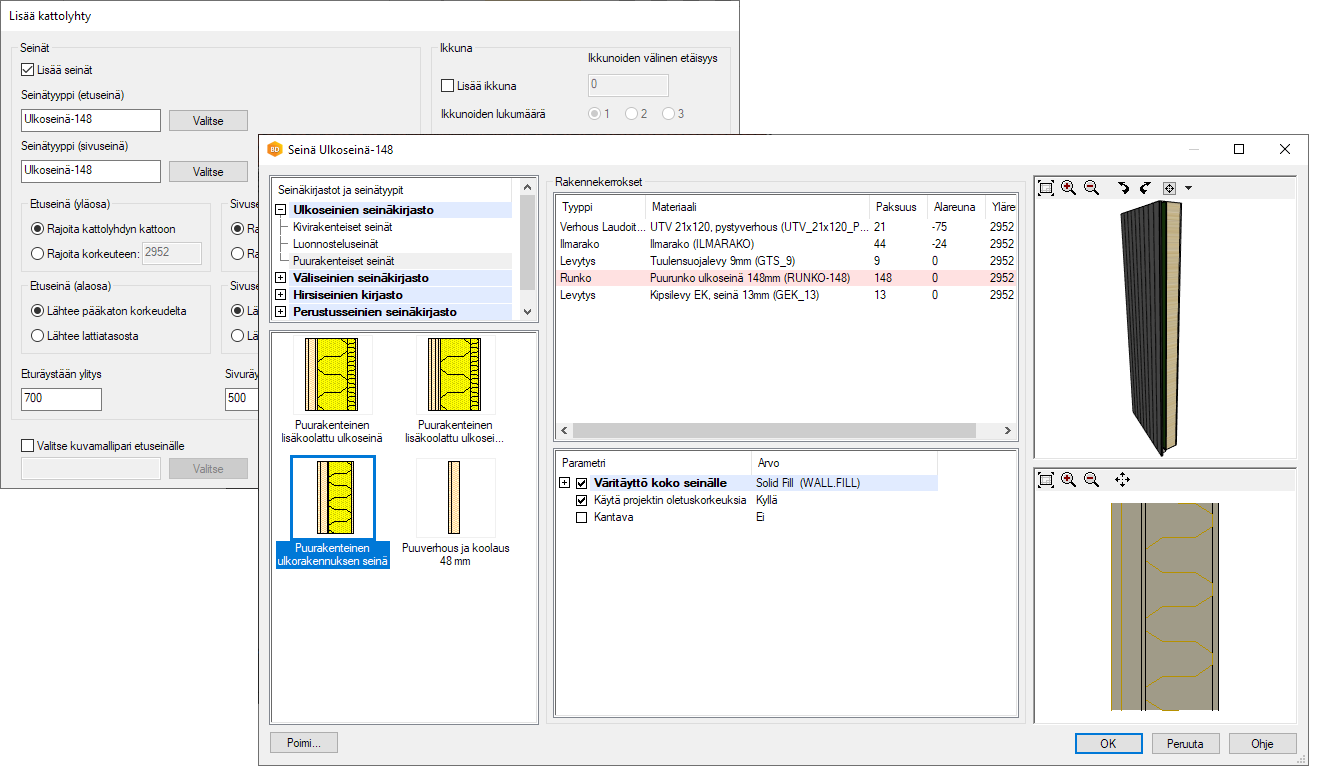Zoom in on the 3D wall preview
Screen dimensions: 1322x776
point(1068,188)
